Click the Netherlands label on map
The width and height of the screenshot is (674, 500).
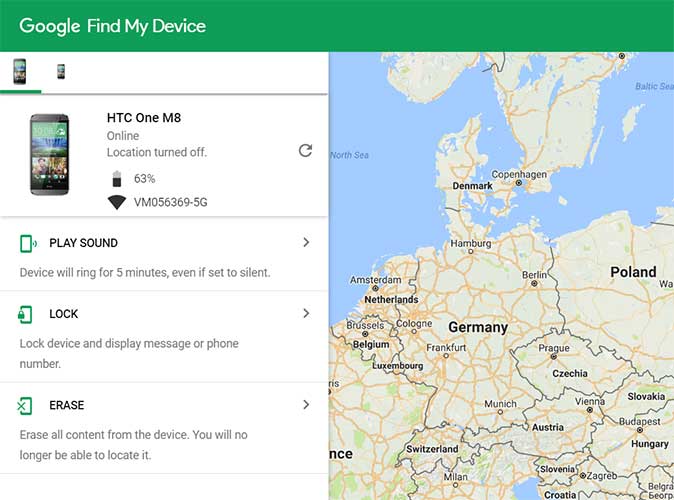point(391,300)
